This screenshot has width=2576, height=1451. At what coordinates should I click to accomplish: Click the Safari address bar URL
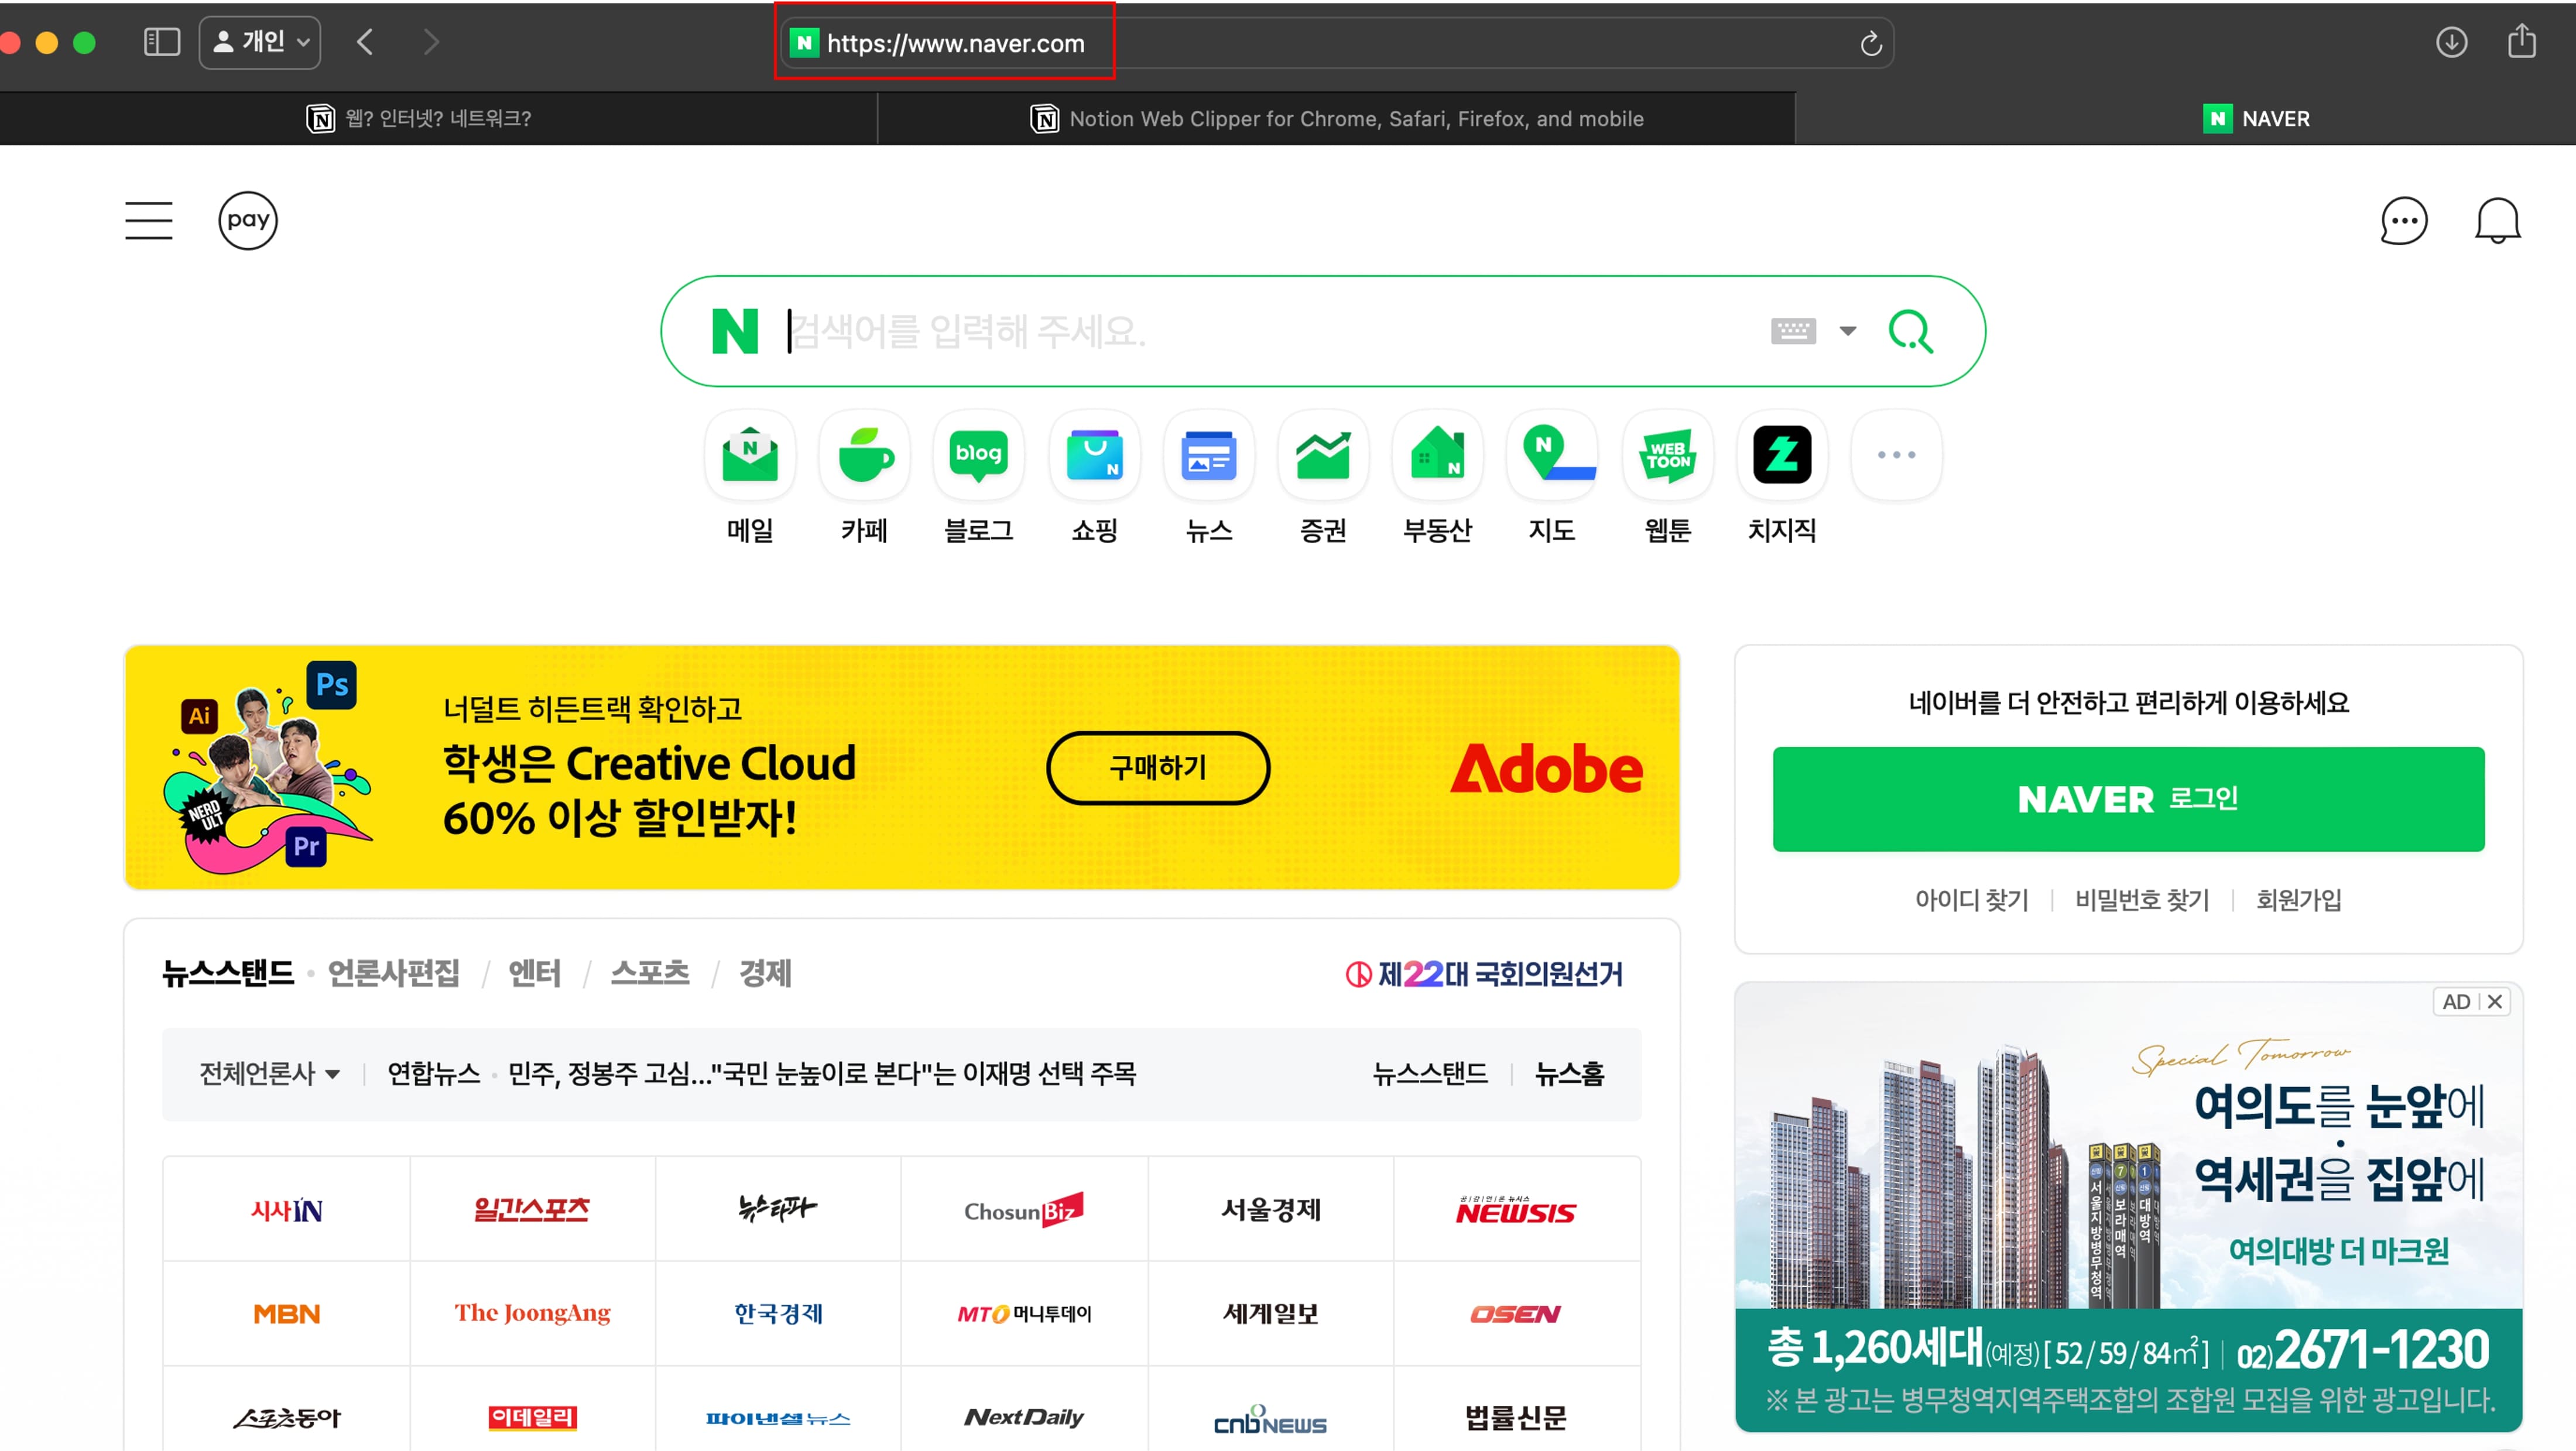point(955,43)
